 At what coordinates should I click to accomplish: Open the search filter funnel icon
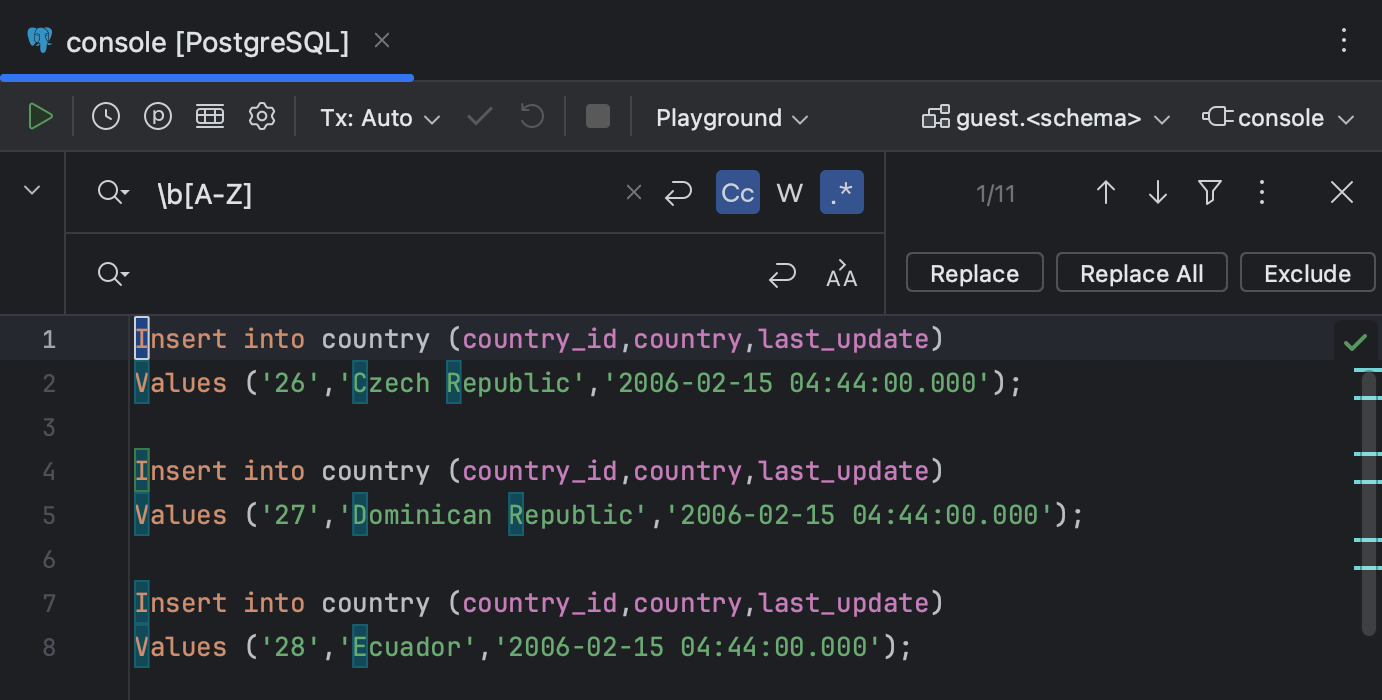tap(1210, 193)
